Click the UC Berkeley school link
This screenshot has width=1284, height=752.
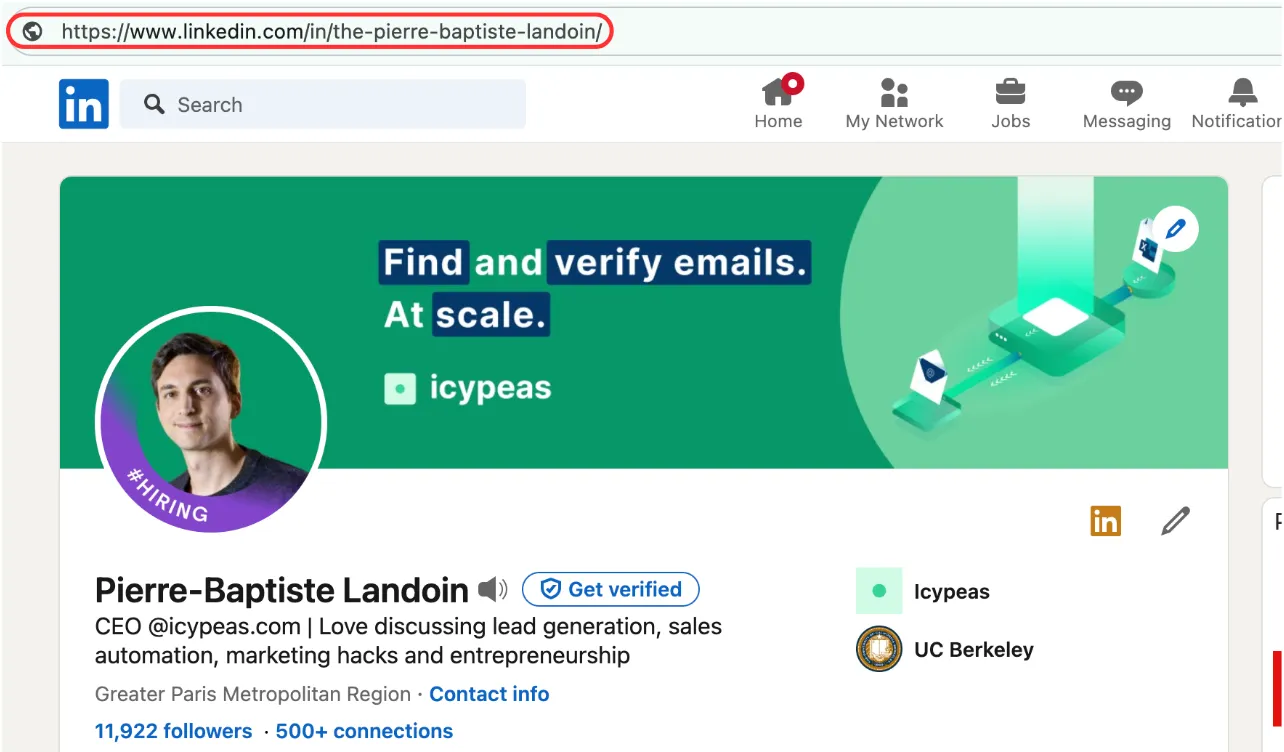click(x=974, y=649)
